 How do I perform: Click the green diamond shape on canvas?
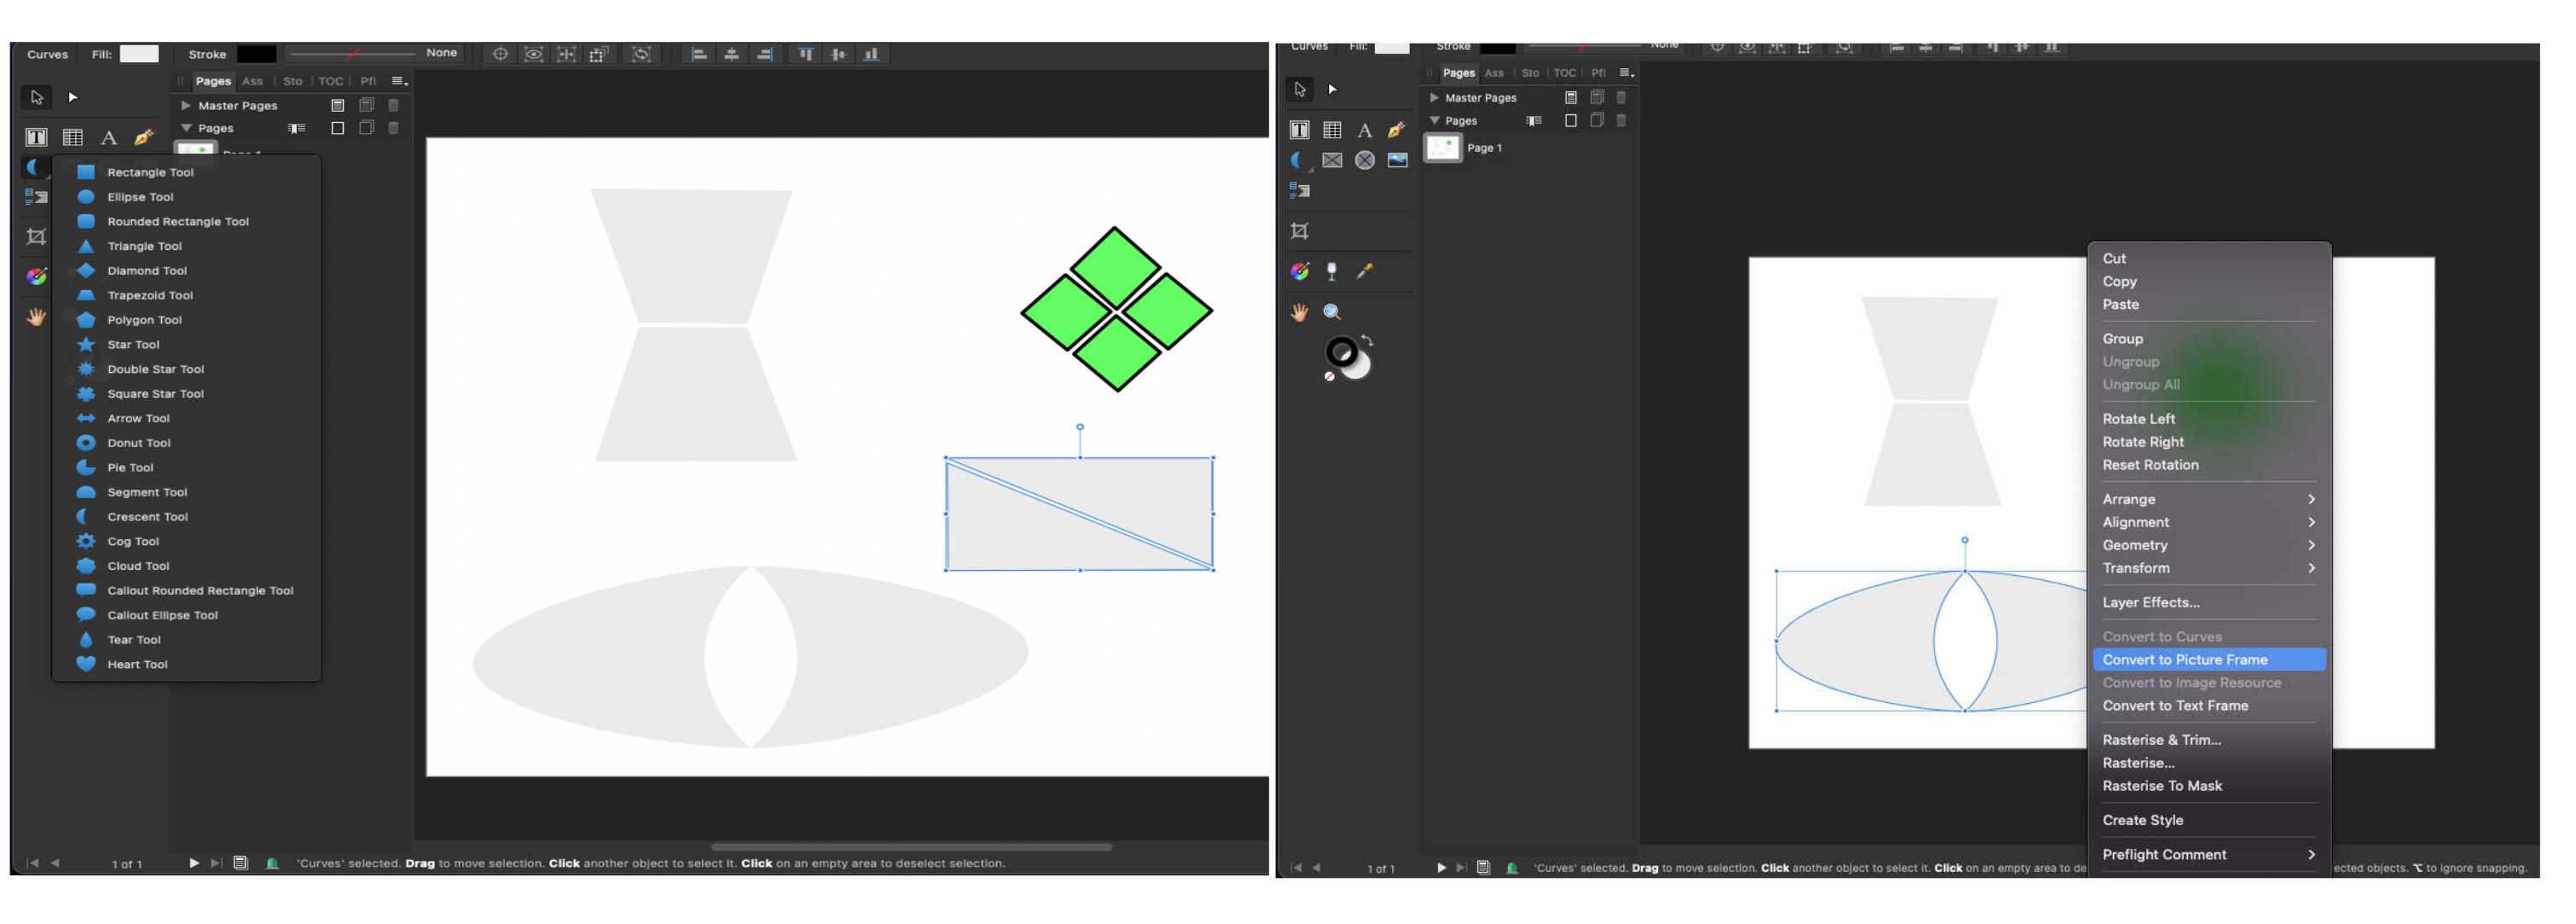(1116, 310)
